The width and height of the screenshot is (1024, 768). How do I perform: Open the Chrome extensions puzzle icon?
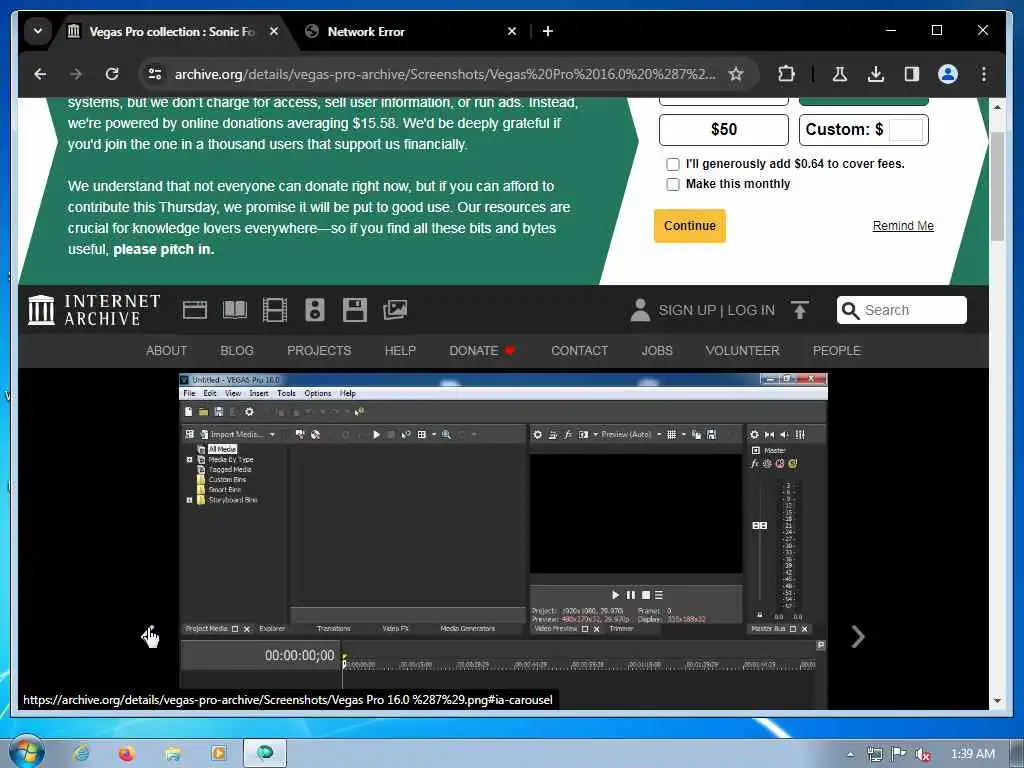coord(786,74)
